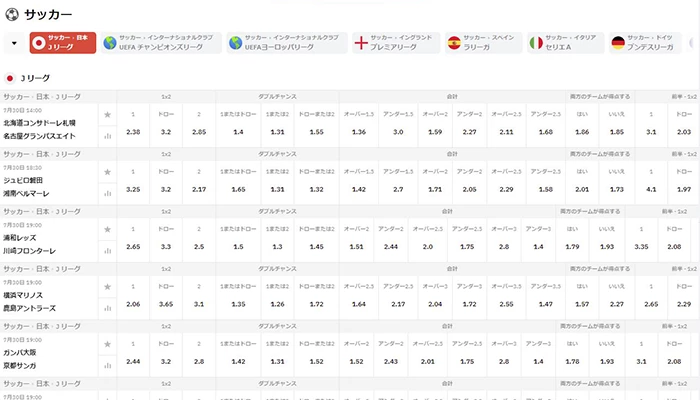Click the Italy flag Serie A icon
The width and height of the screenshot is (700, 400).
[x=536, y=43]
